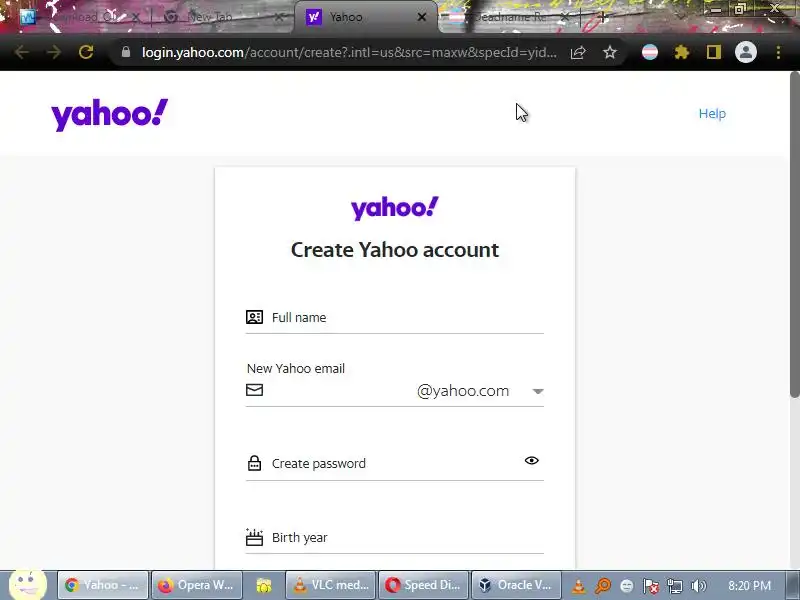Image resolution: width=800 pixels, height=600 pixels.
Task: Open a new browser tab
Action: [602, 17]
